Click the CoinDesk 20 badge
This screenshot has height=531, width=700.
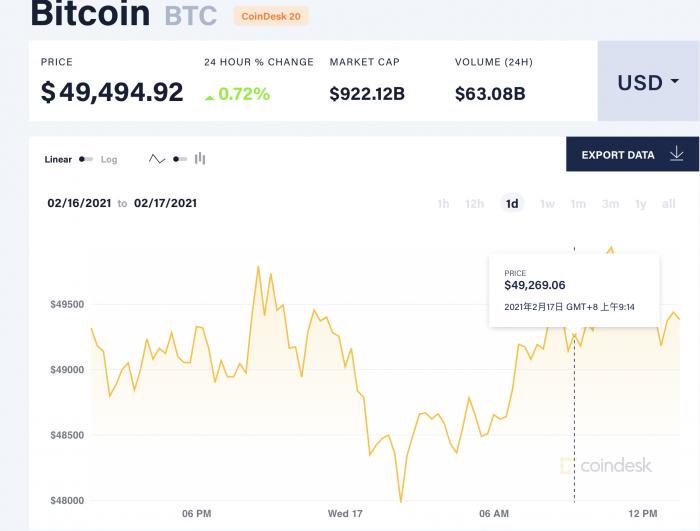(x=271, y=16)
